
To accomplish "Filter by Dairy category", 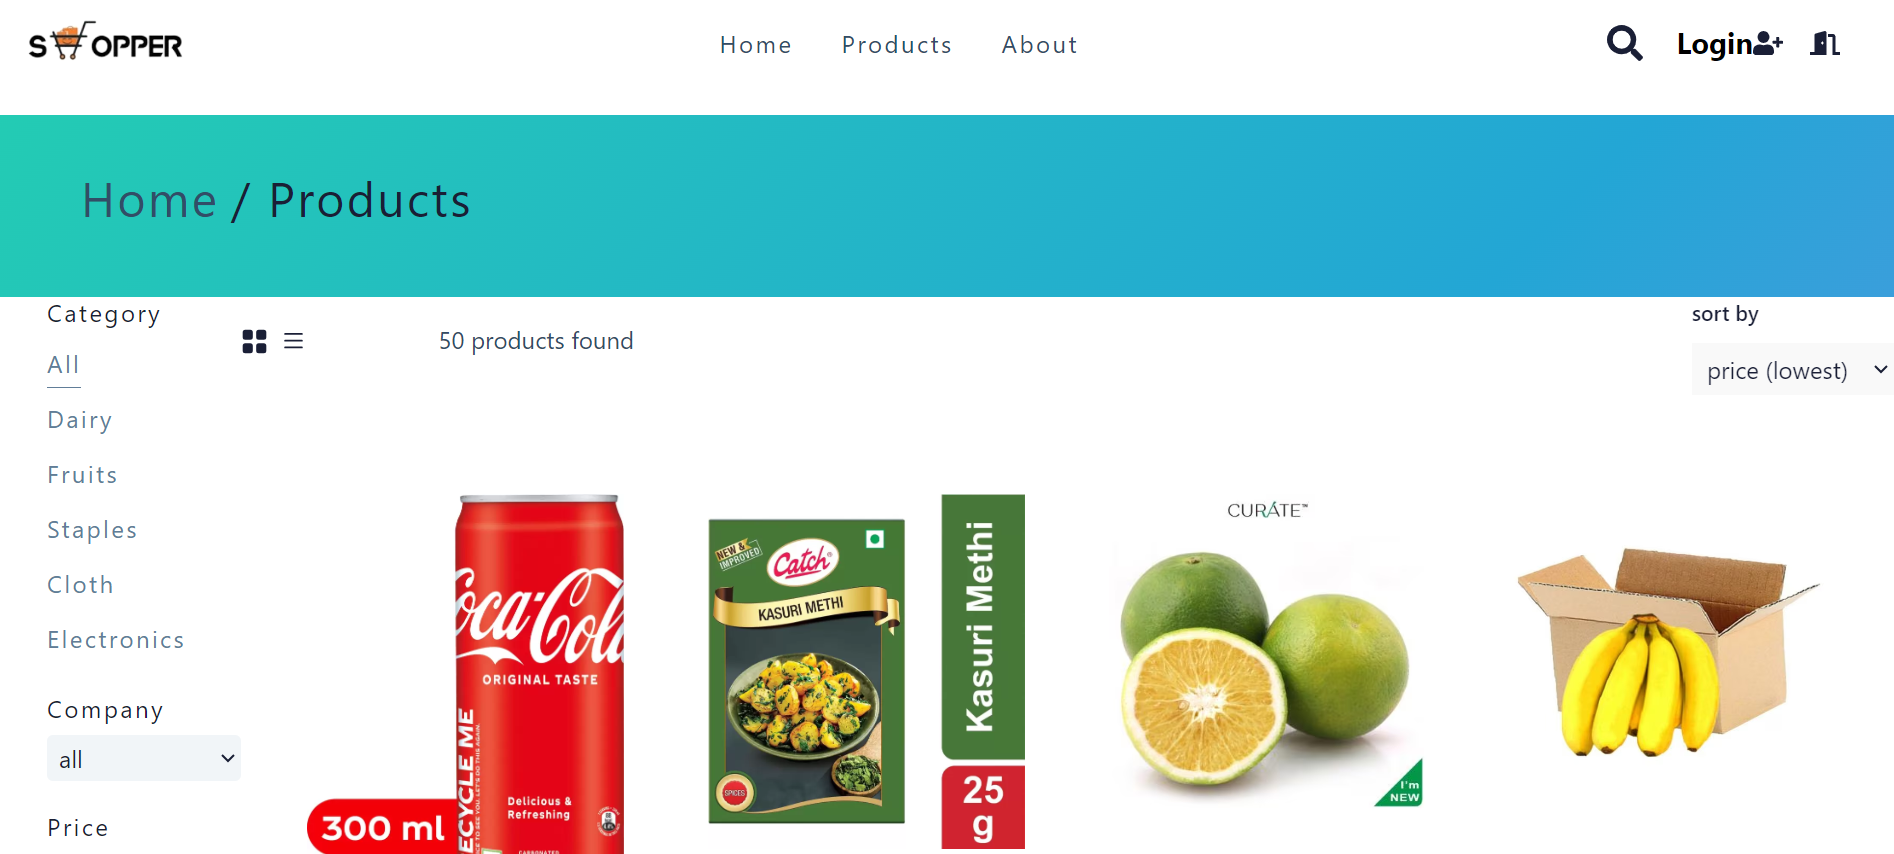I will (80, 420).
